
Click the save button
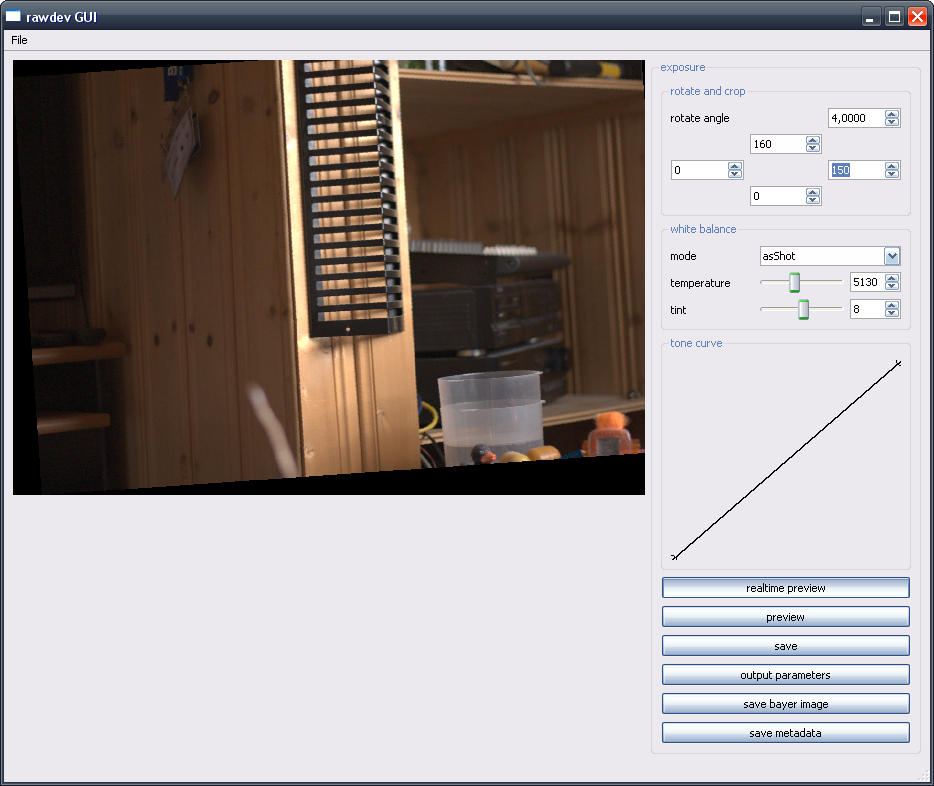click(785, 646)
